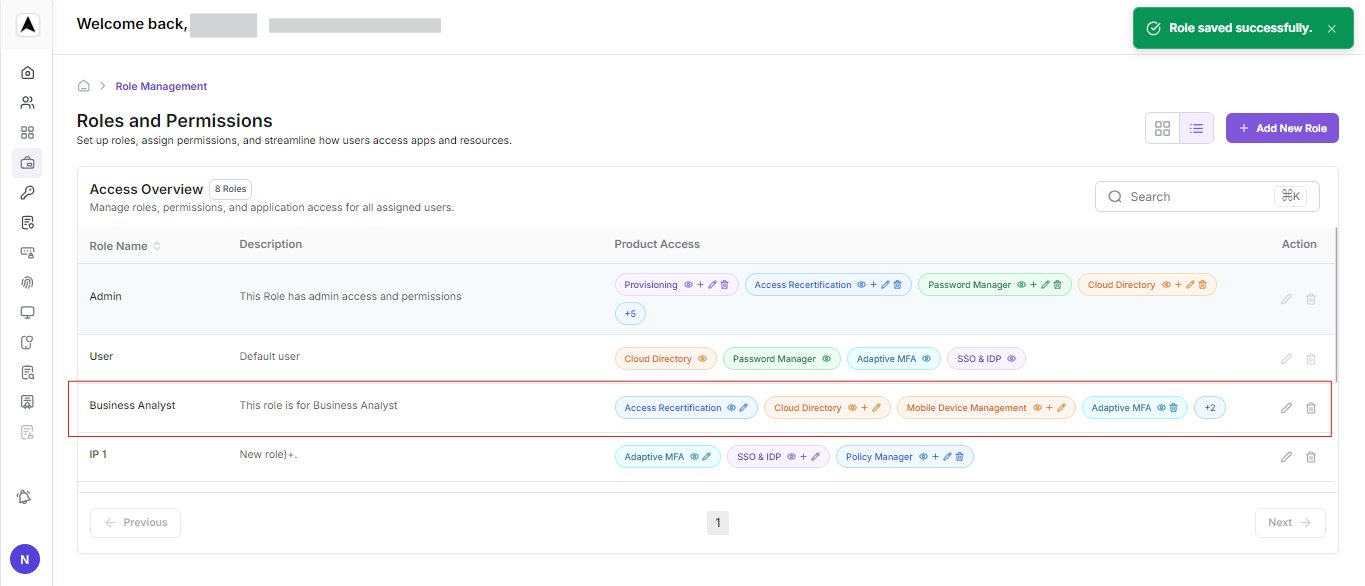Click the trash icon on the Password Manager chip
Image resolution: width=1365 pixels, height=586 pixels.
click(1059, 284)
